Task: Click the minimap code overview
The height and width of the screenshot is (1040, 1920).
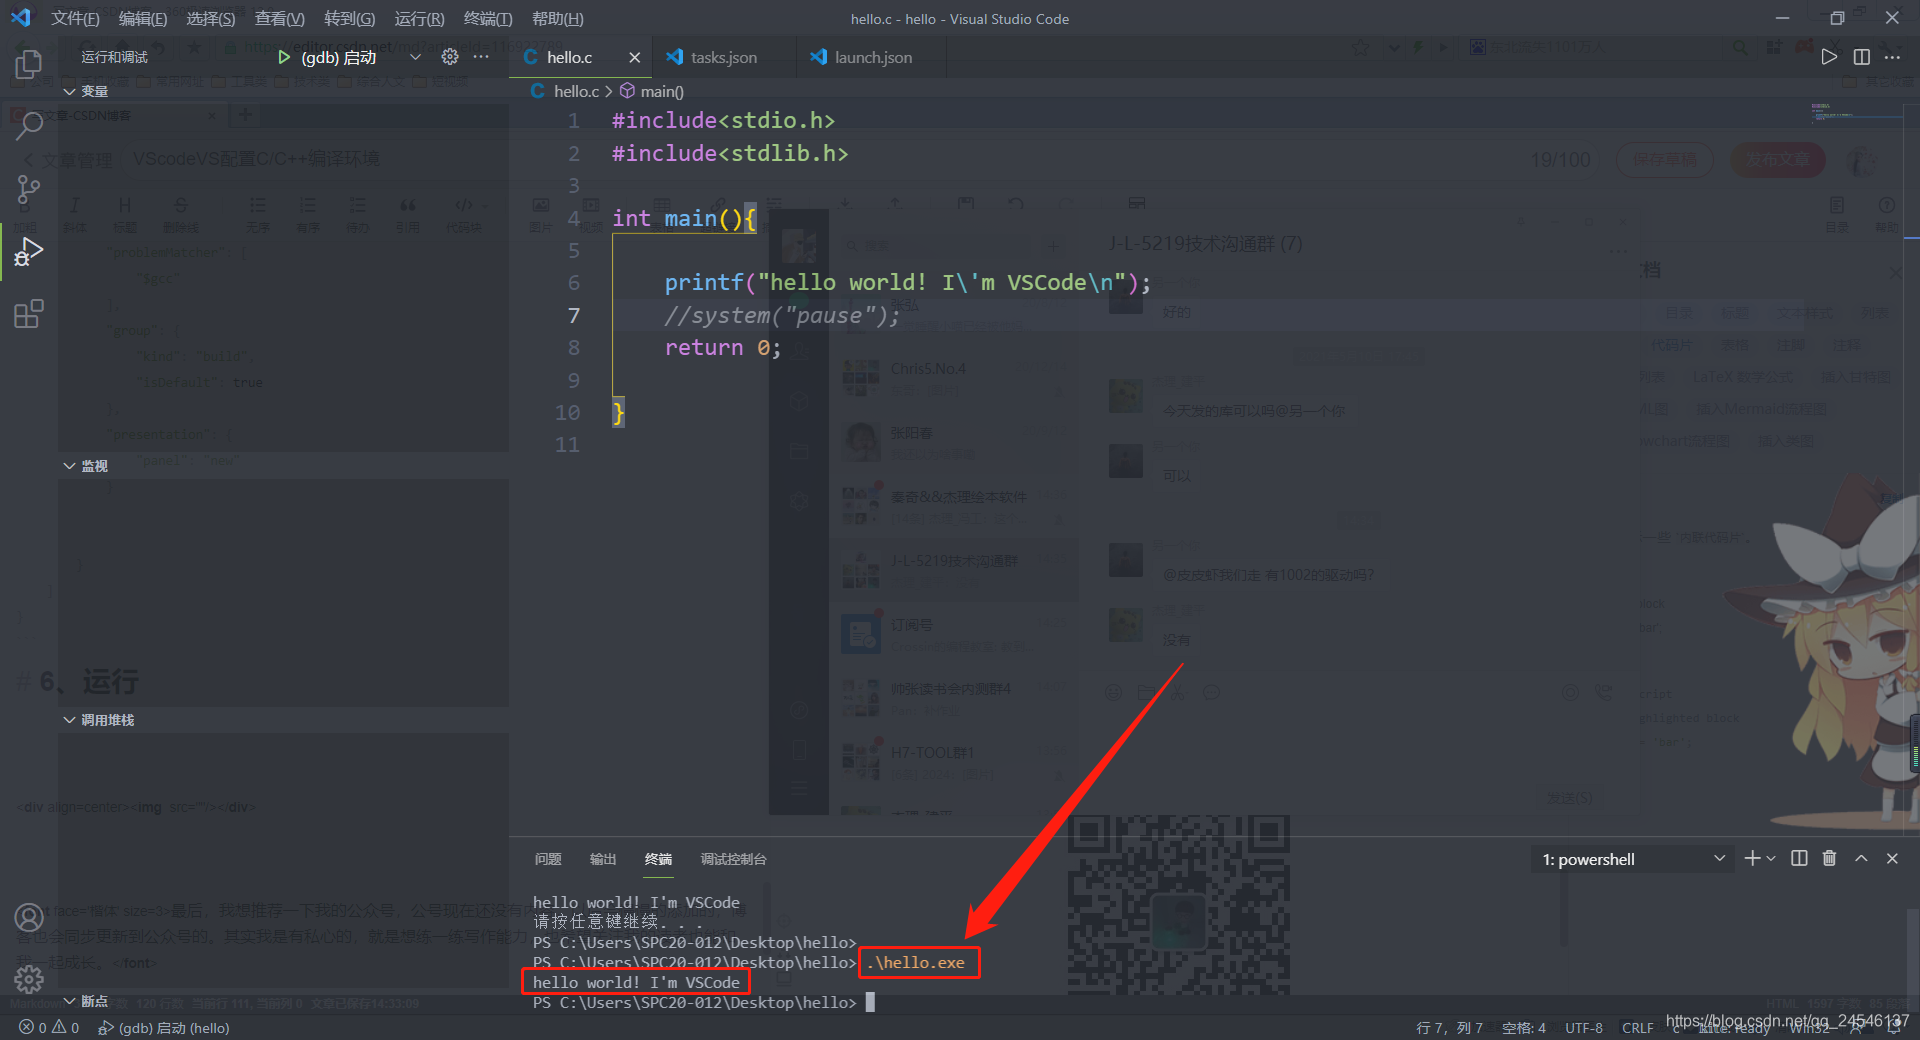Action: pos(1855,112)
